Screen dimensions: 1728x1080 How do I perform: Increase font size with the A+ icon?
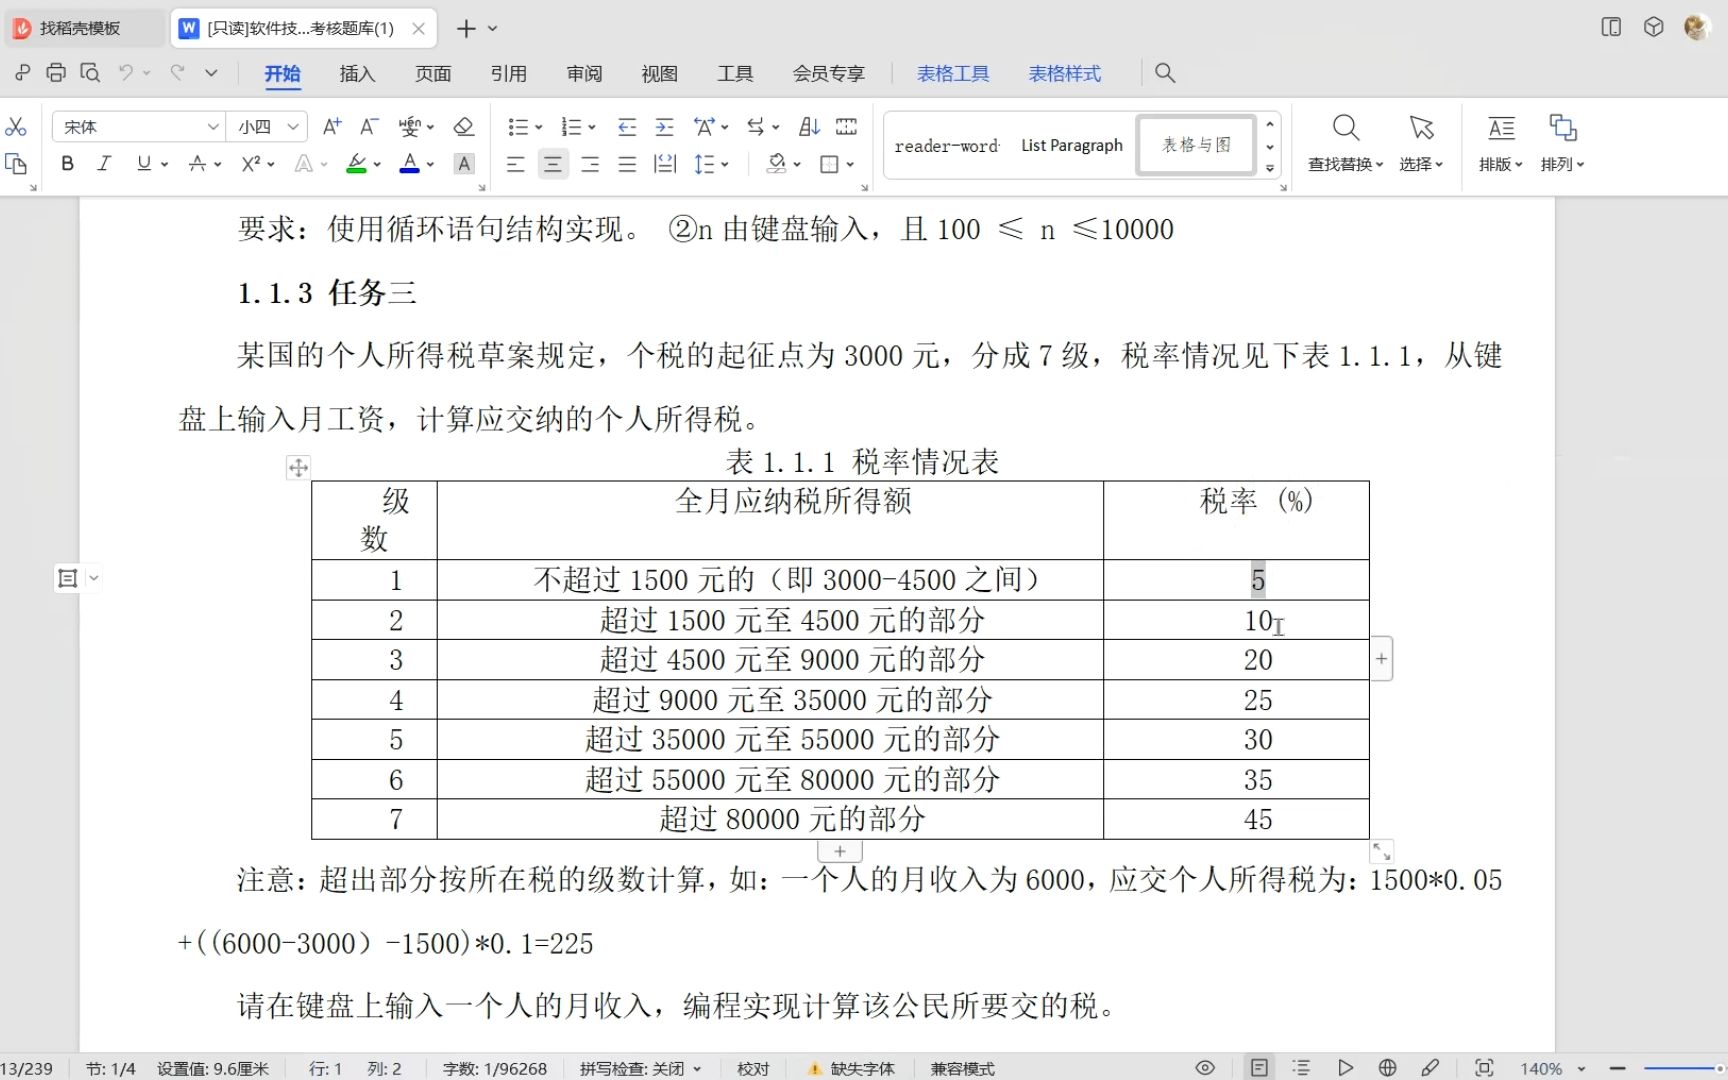(x=331, y=126)
